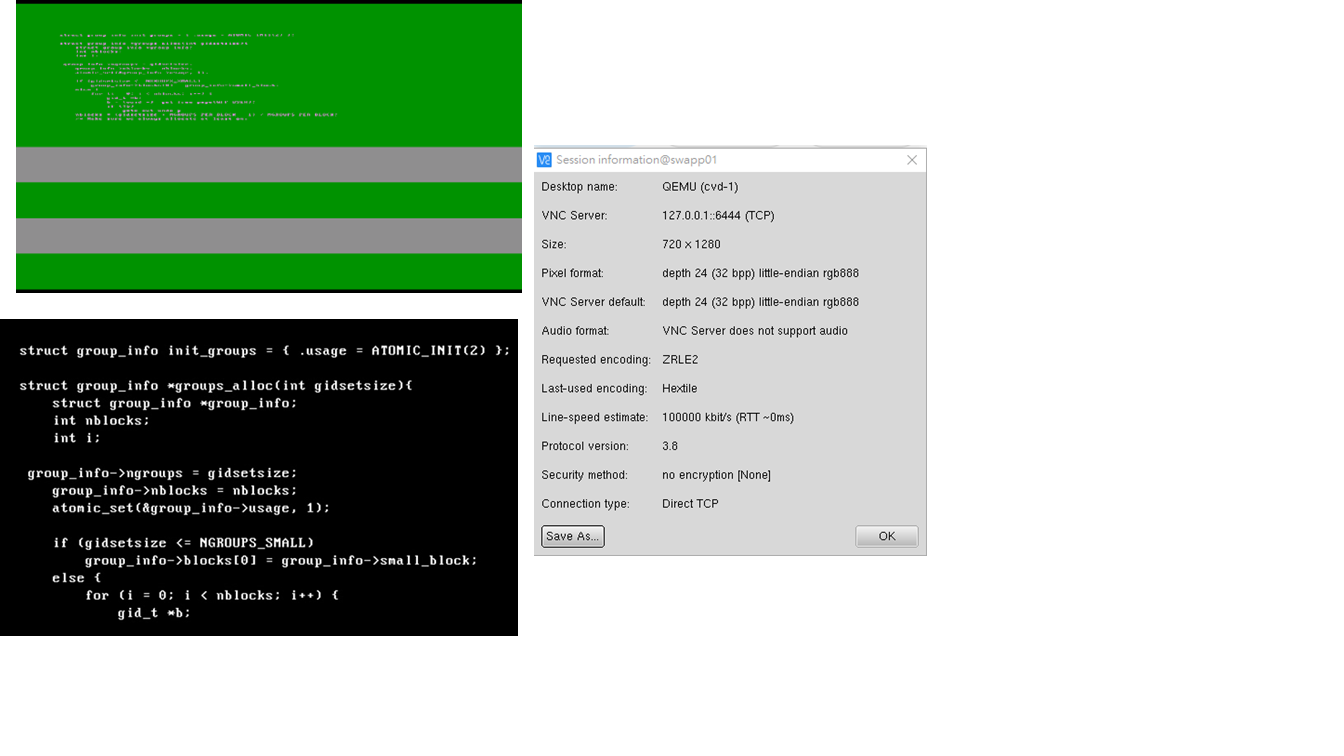1344x756 pixels.
Task: Click the VNC Server does not support audio text
Action: [x=755, y=331]
